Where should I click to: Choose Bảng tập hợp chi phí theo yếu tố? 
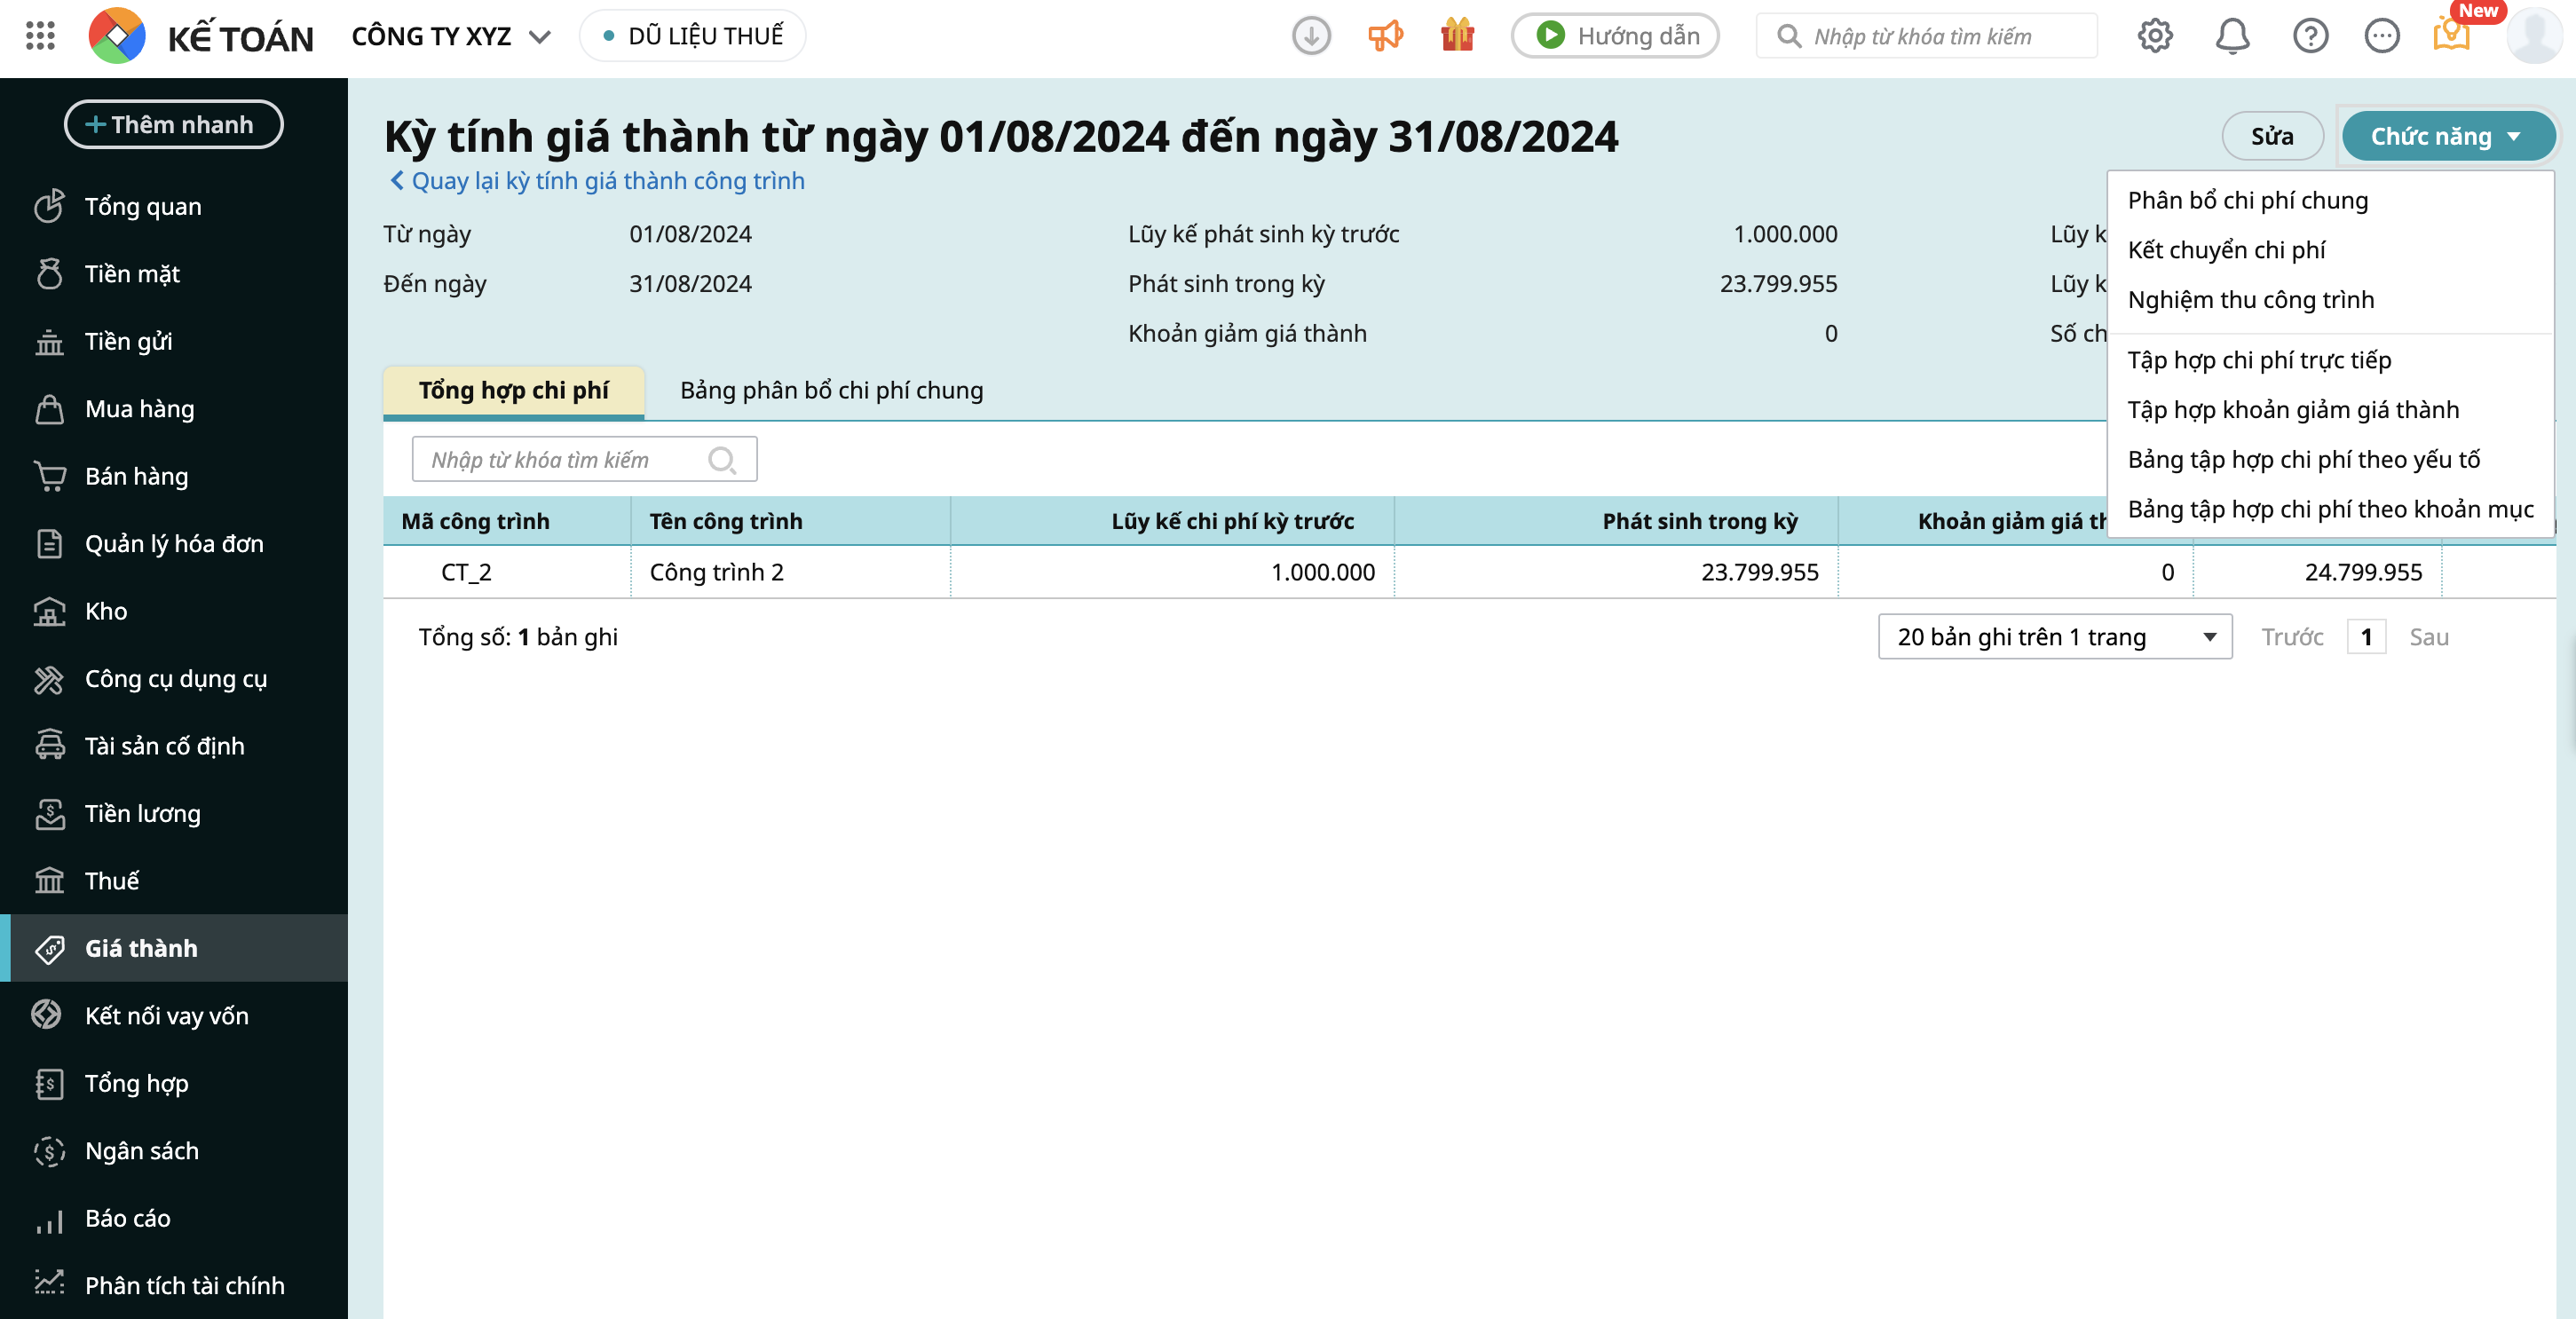(x=2330, y=460)
